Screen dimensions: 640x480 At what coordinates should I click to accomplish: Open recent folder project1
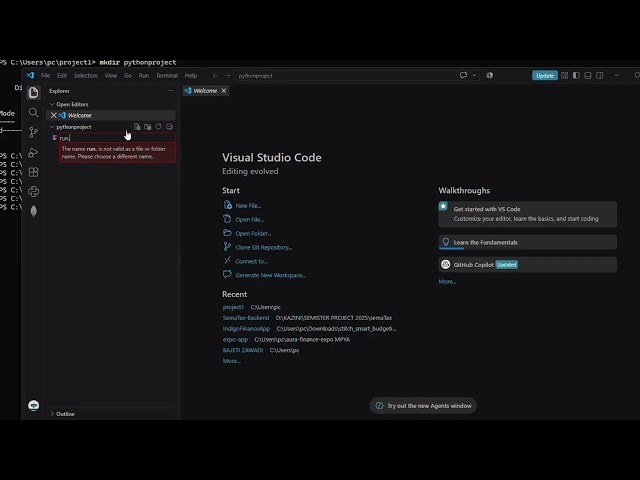tap(233, 307)
